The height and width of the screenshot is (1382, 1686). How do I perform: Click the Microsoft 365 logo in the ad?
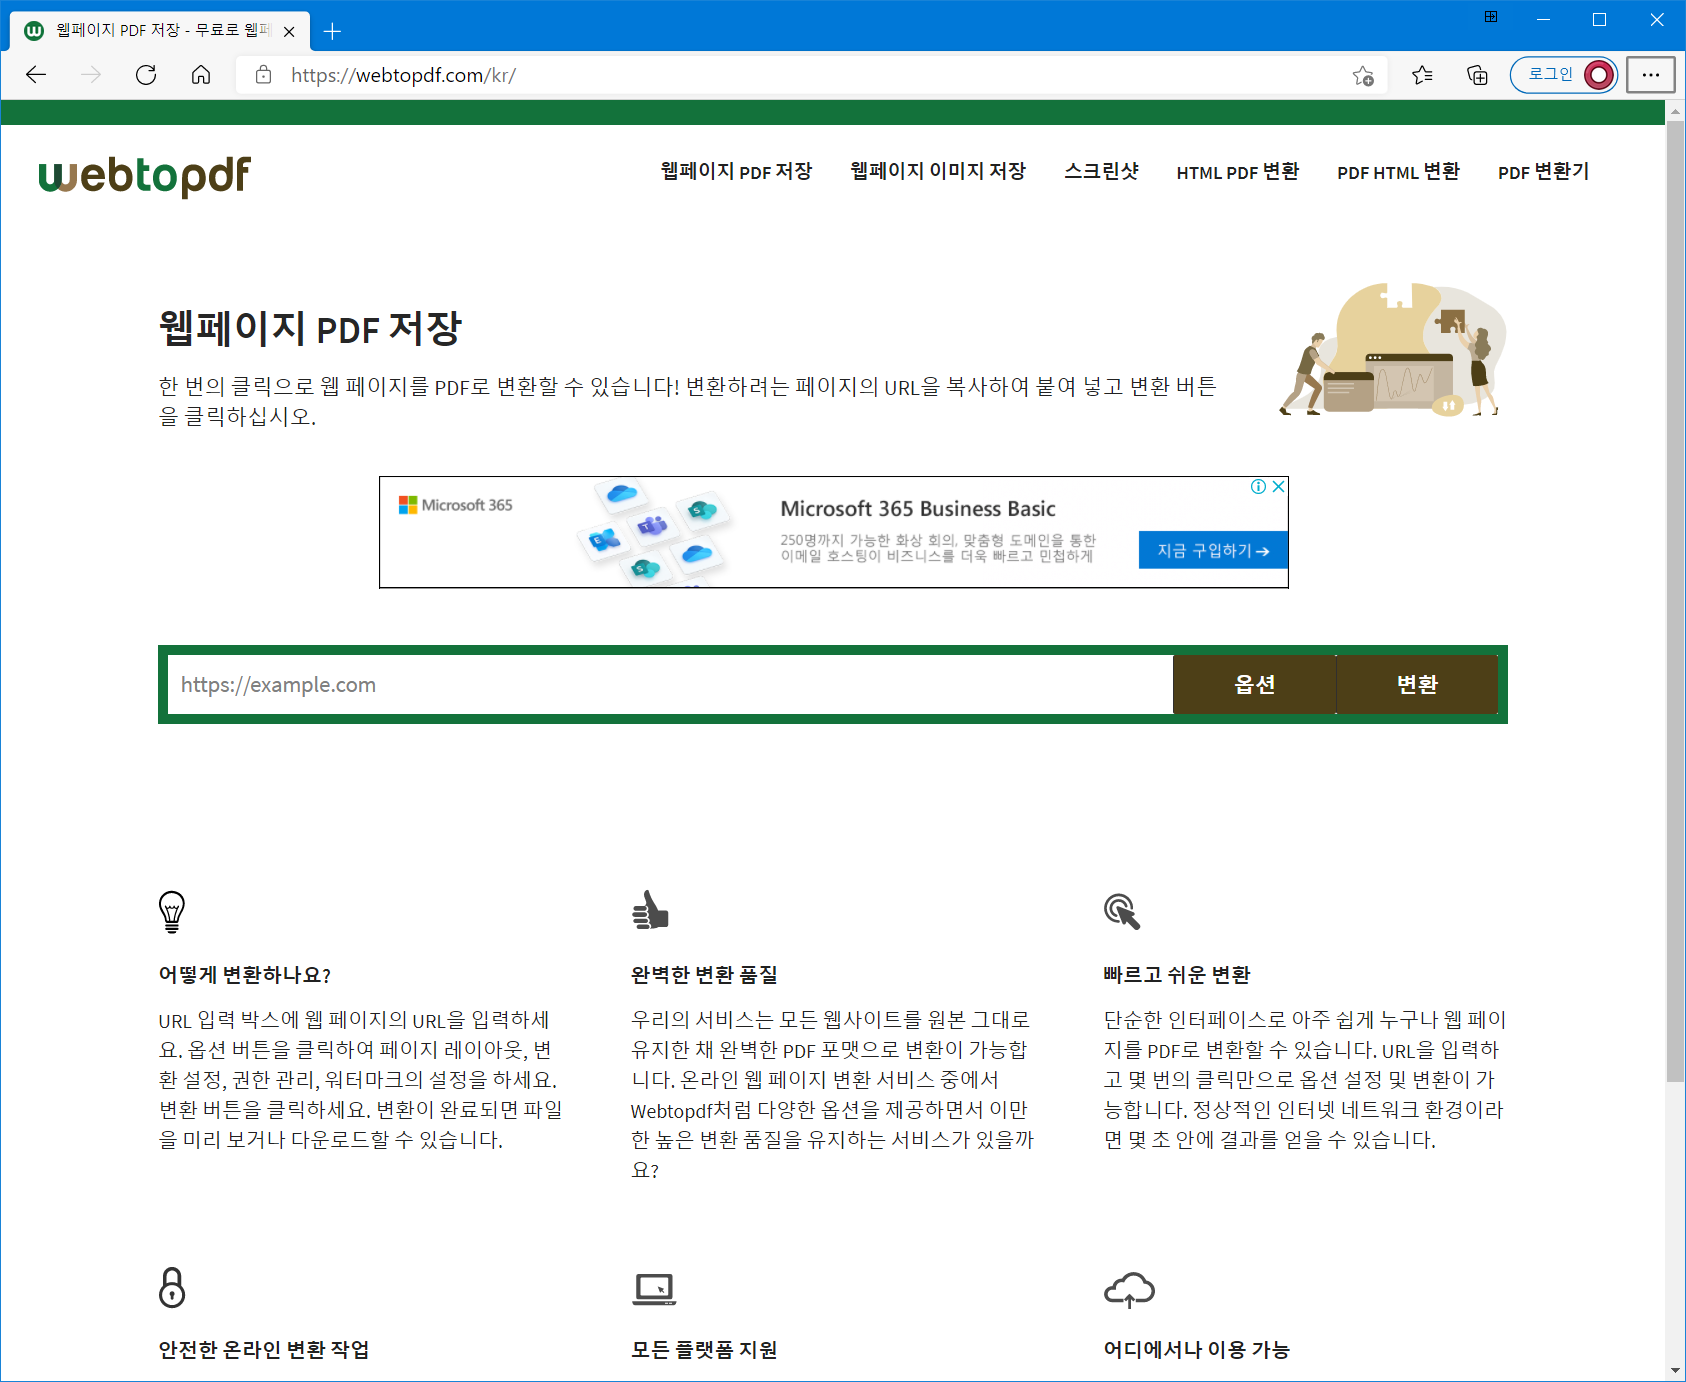coord(456,505)
